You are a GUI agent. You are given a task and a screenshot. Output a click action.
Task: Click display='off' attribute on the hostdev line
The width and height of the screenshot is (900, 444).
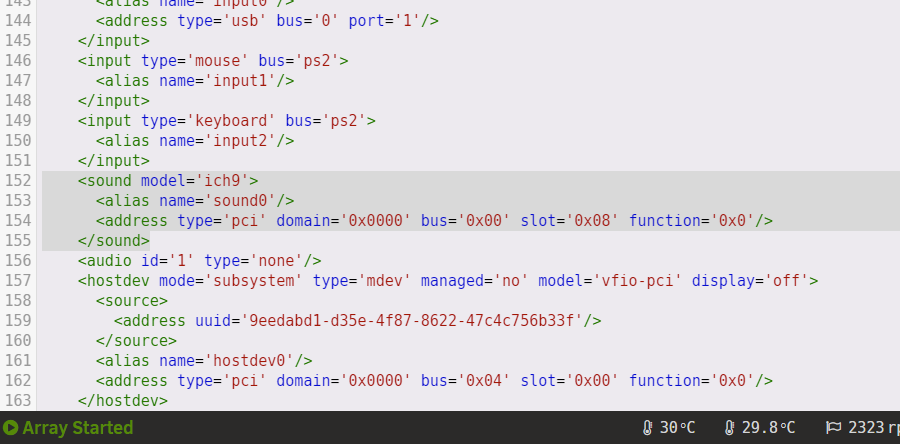pos(750,281)
